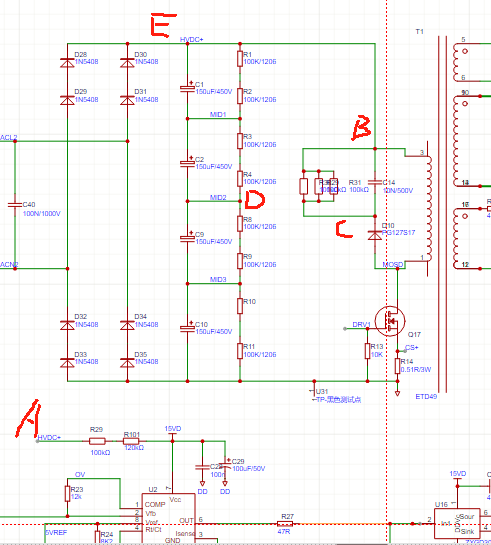Image resolution: width=491 pixels, height=545 pixels.
Task: Click the D33 diode symbol
Action: pos(67,363)
